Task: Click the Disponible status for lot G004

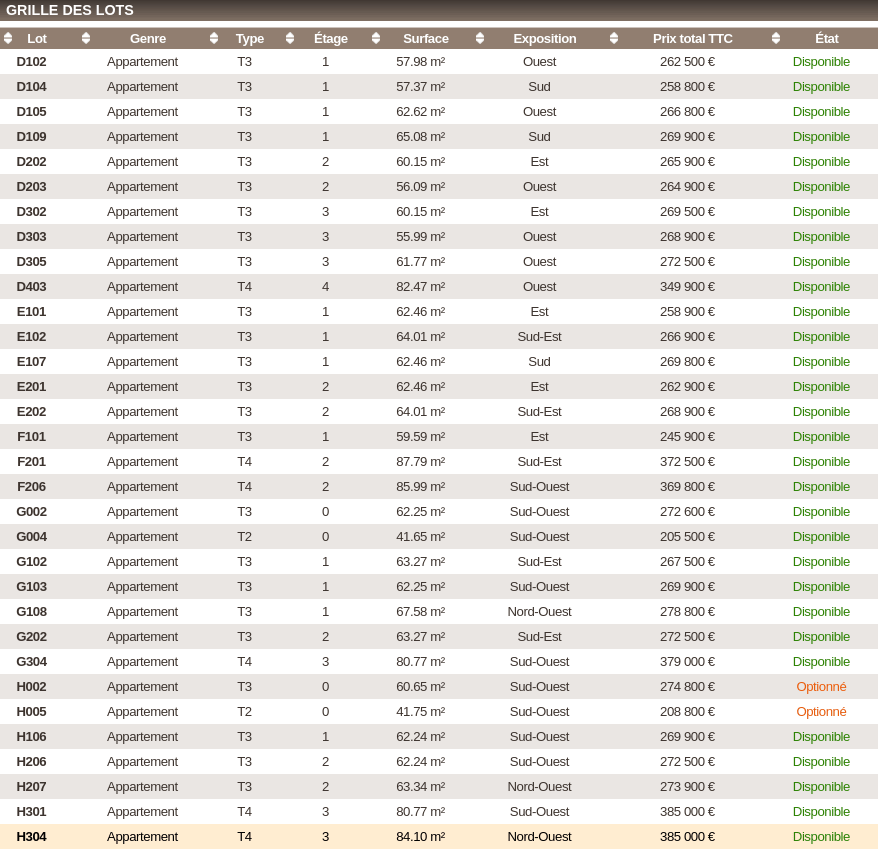Action: (821, 536)
